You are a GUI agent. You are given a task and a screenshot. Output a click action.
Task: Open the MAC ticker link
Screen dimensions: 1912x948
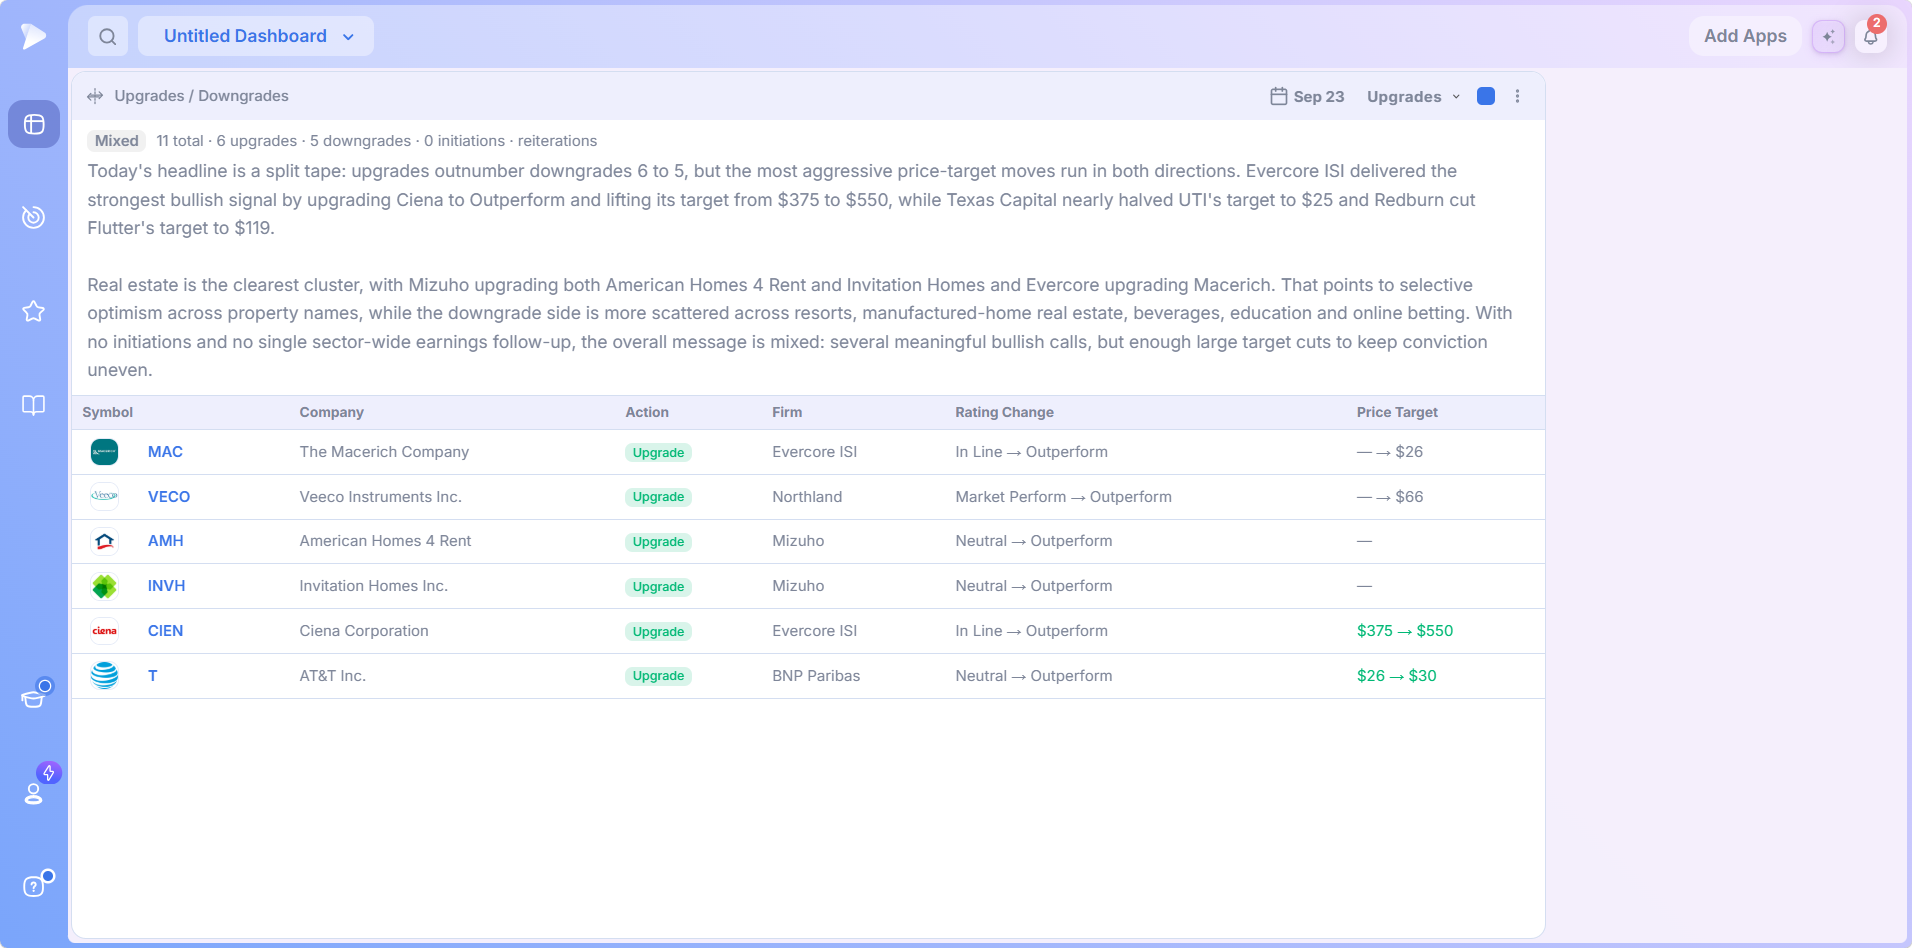165,452
